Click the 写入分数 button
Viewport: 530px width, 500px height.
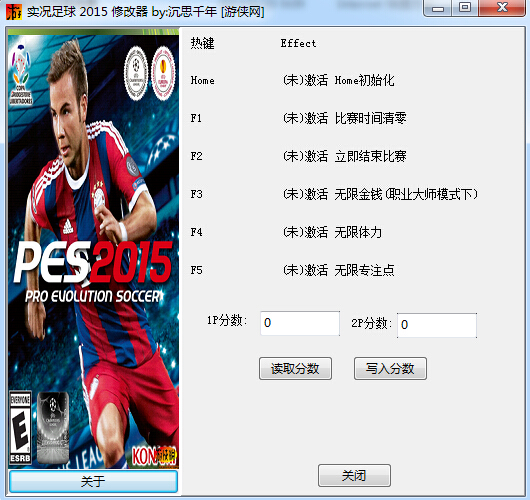pyautogui.click(x=390, y=368)
